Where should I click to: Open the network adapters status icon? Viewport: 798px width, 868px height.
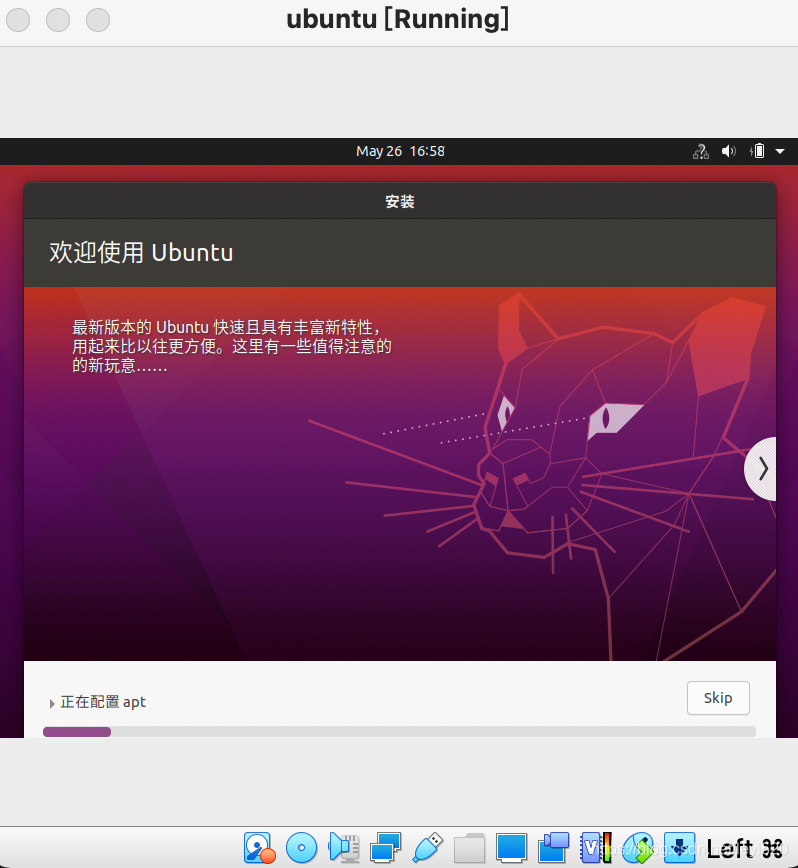(386, 848)
